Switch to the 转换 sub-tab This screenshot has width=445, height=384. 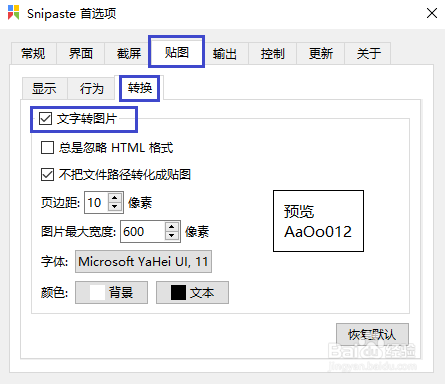[x=140, y=88]
